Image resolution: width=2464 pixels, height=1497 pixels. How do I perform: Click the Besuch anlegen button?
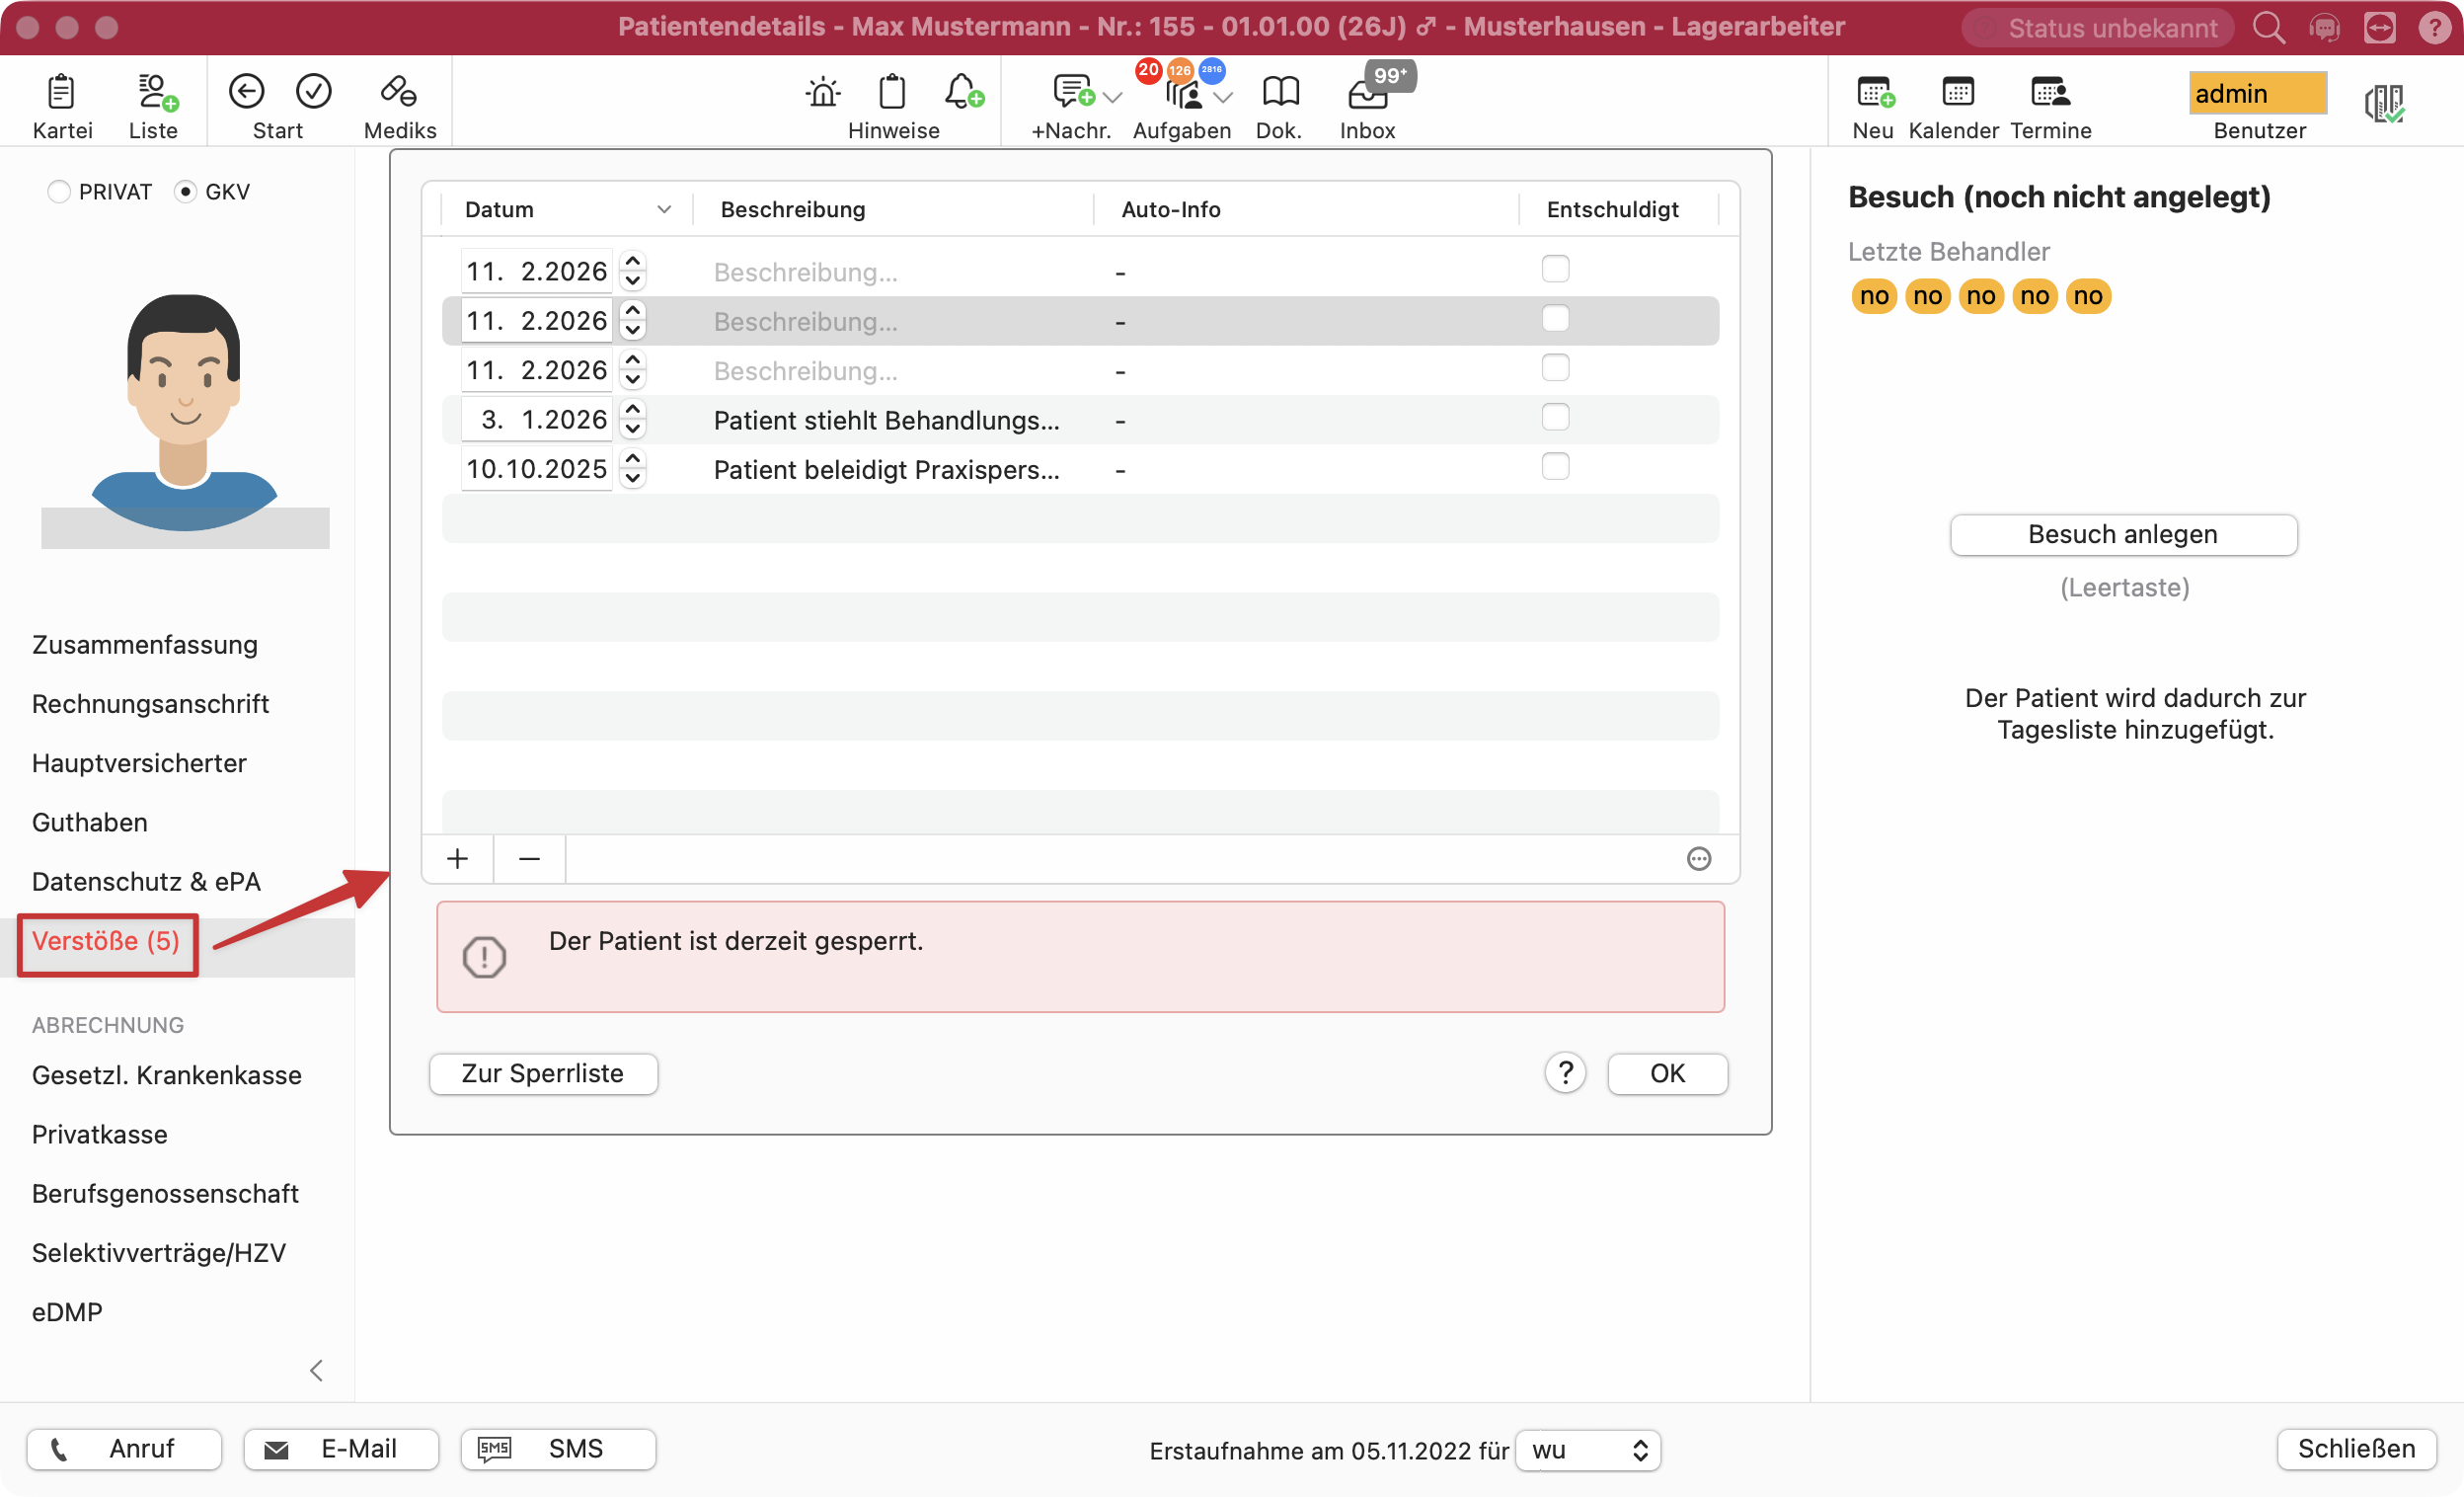2122,535
